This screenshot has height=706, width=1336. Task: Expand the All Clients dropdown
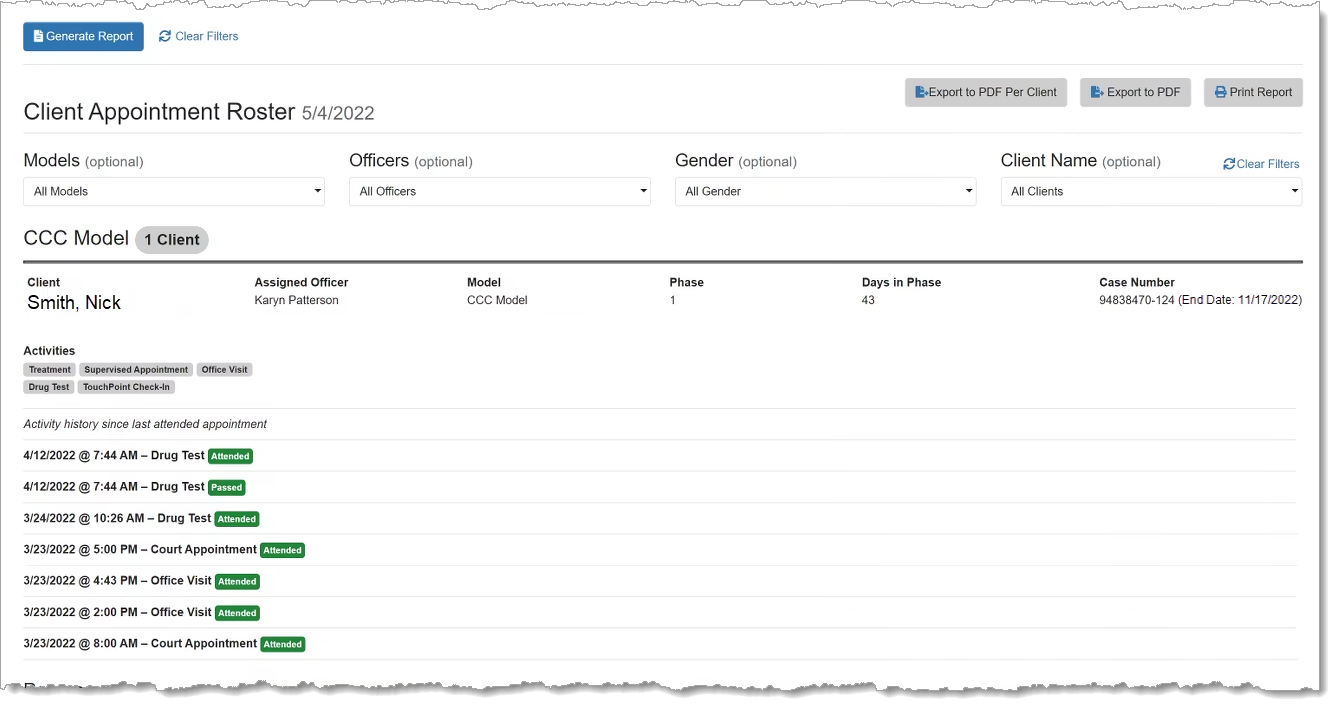point(1151,191)
